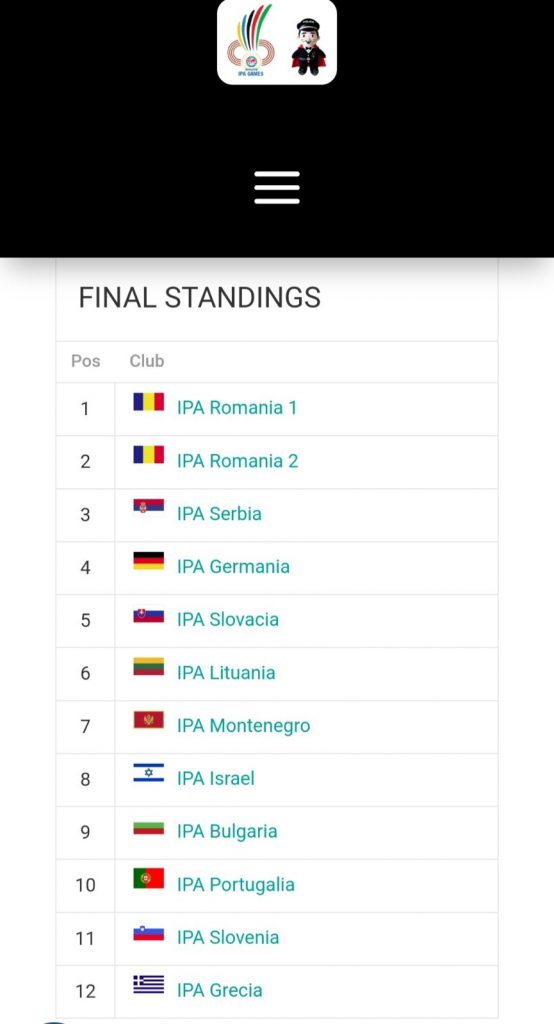
Task: Open the IPA Lituania team link
Action: (226, 673)
